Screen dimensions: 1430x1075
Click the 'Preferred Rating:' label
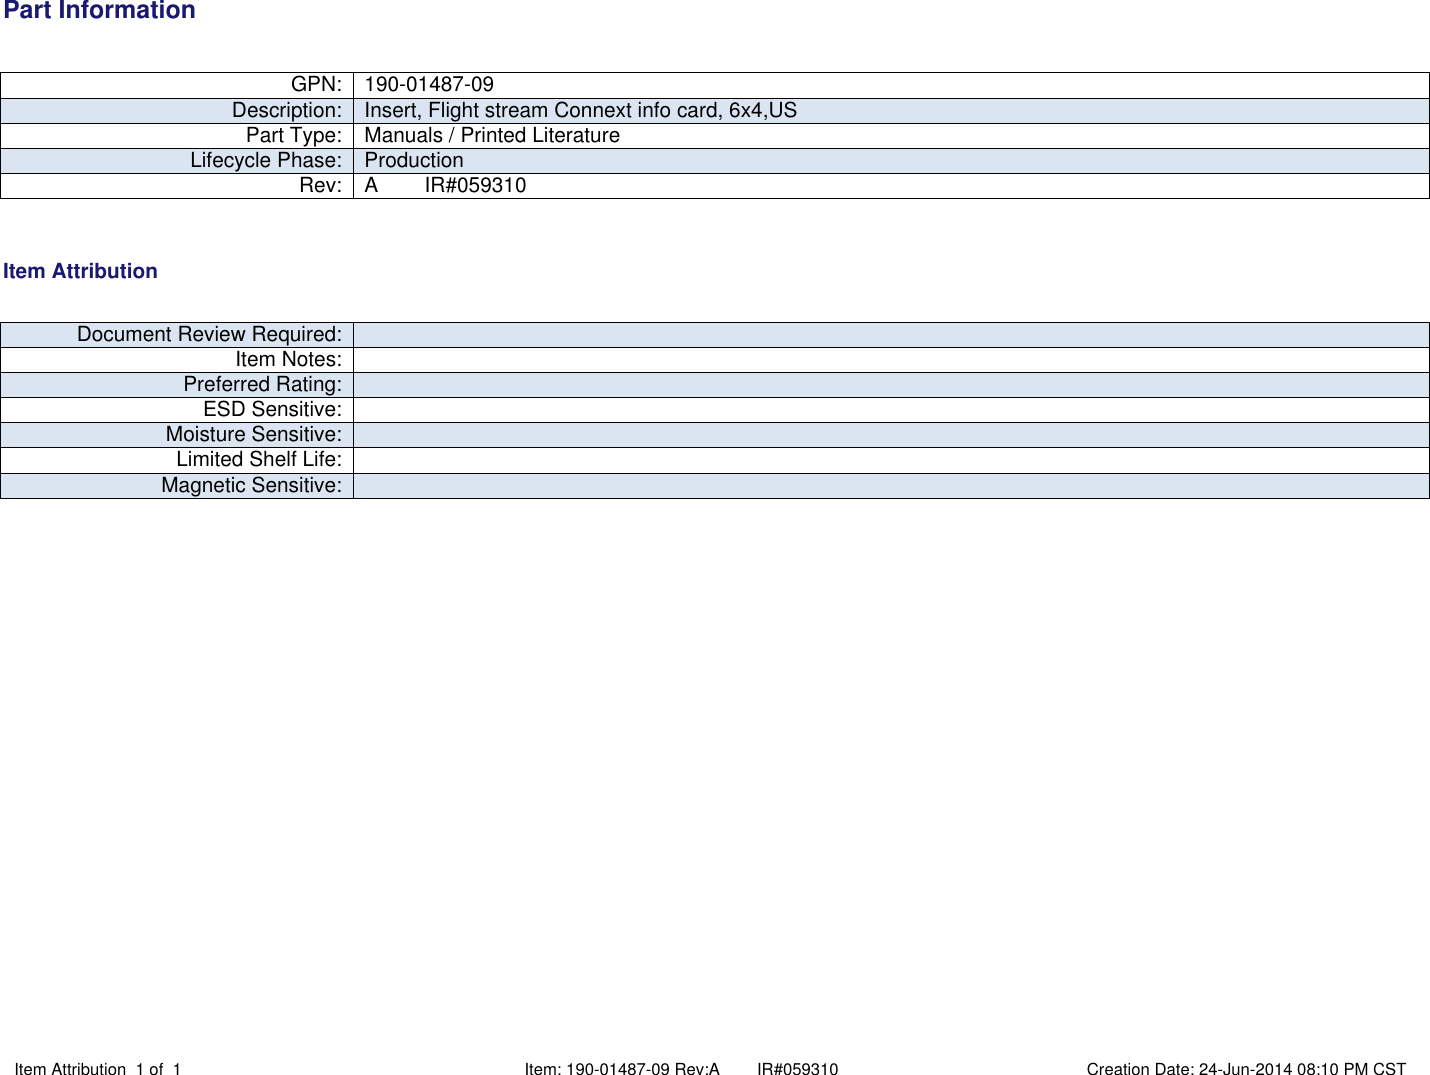262,385
